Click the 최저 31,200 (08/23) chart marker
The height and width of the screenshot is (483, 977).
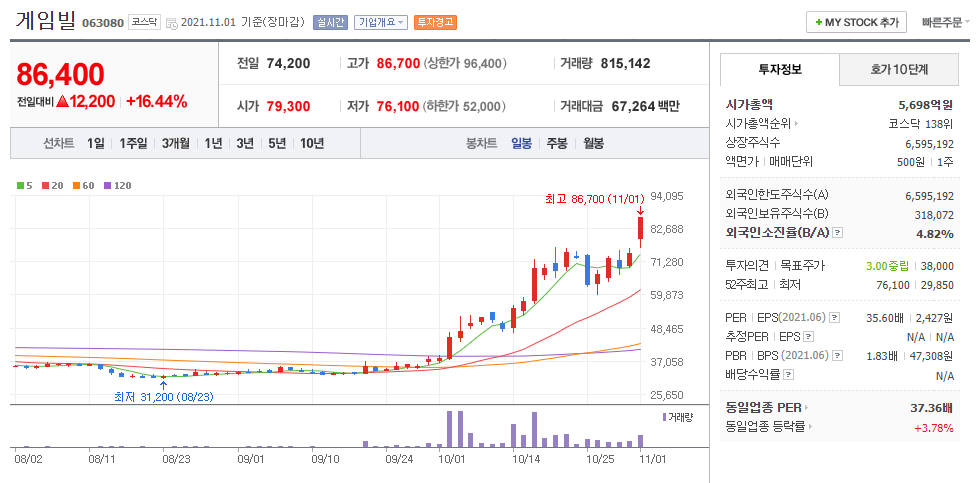(x=164, y=396)
